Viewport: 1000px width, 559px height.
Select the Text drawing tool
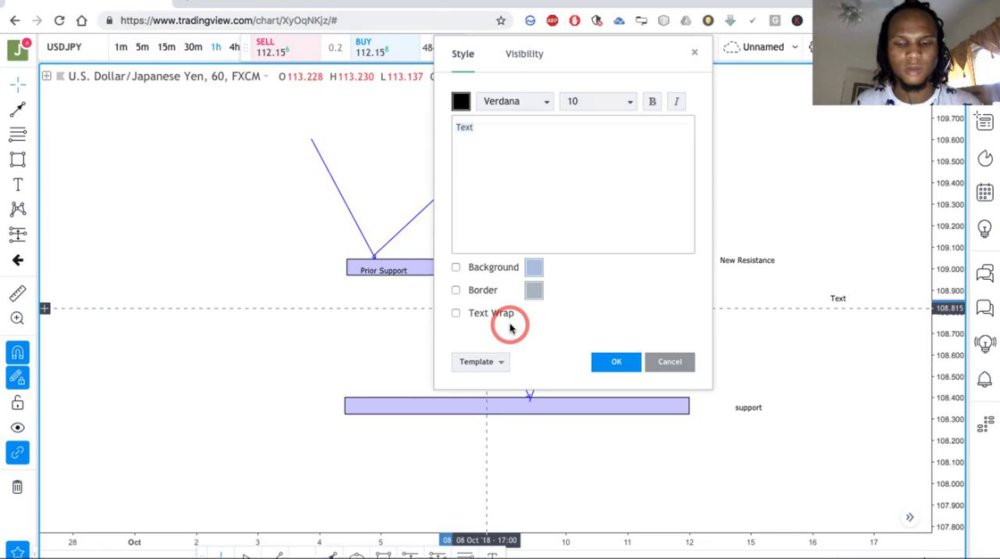(x=18, y=185)
